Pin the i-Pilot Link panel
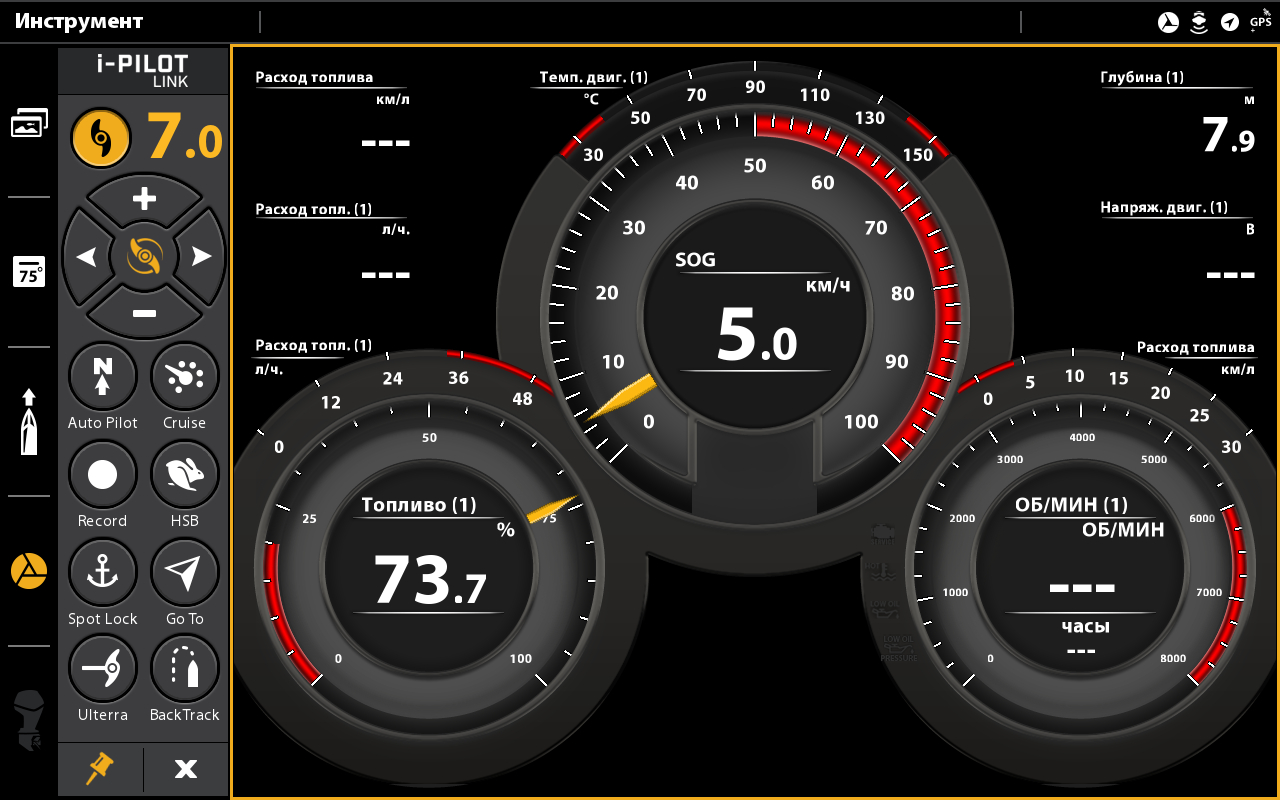Screen dimensions: 1280x800 coord(100,768)
